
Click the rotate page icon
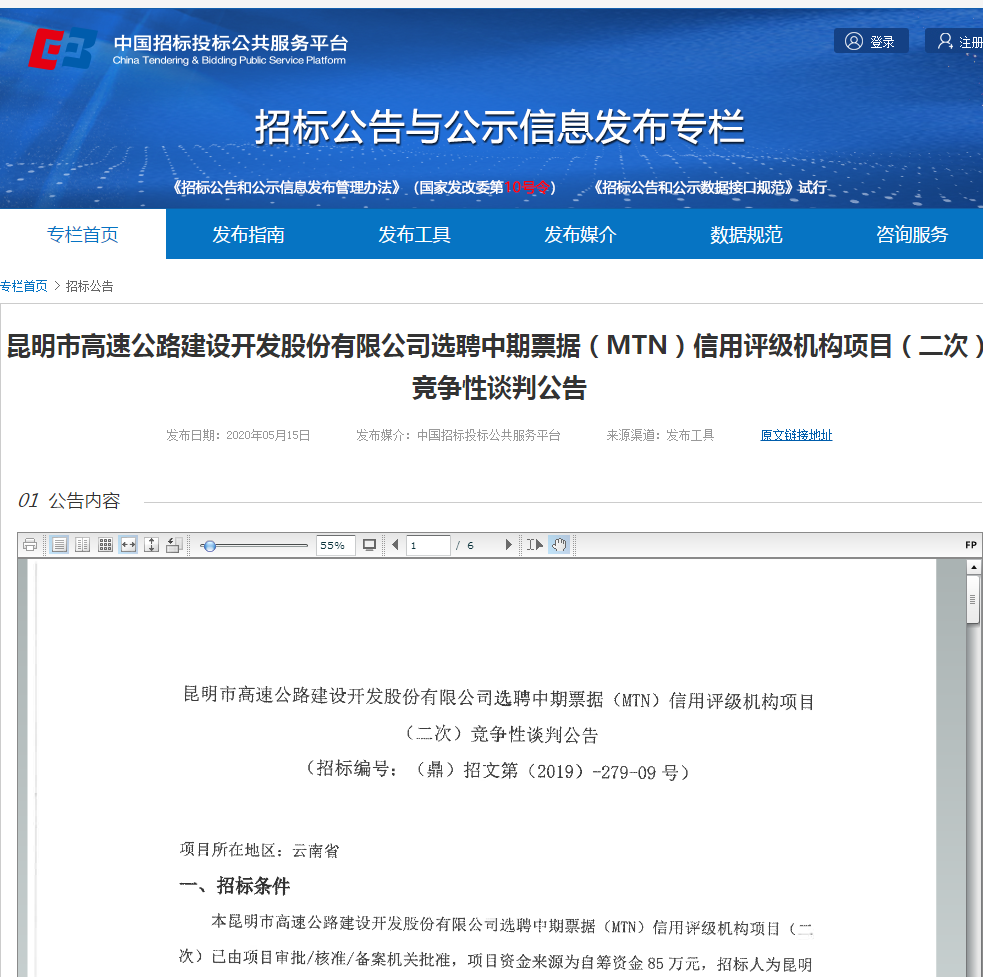click(x=172, y=544)
